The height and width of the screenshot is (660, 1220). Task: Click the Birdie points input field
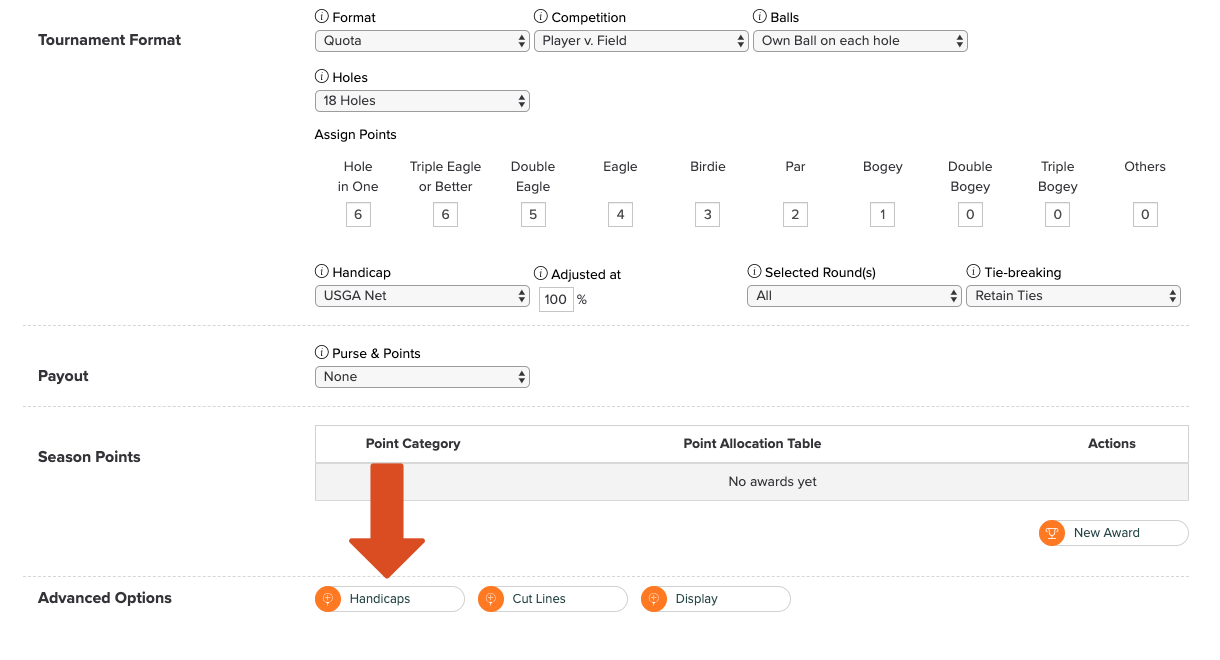(707, 214)
